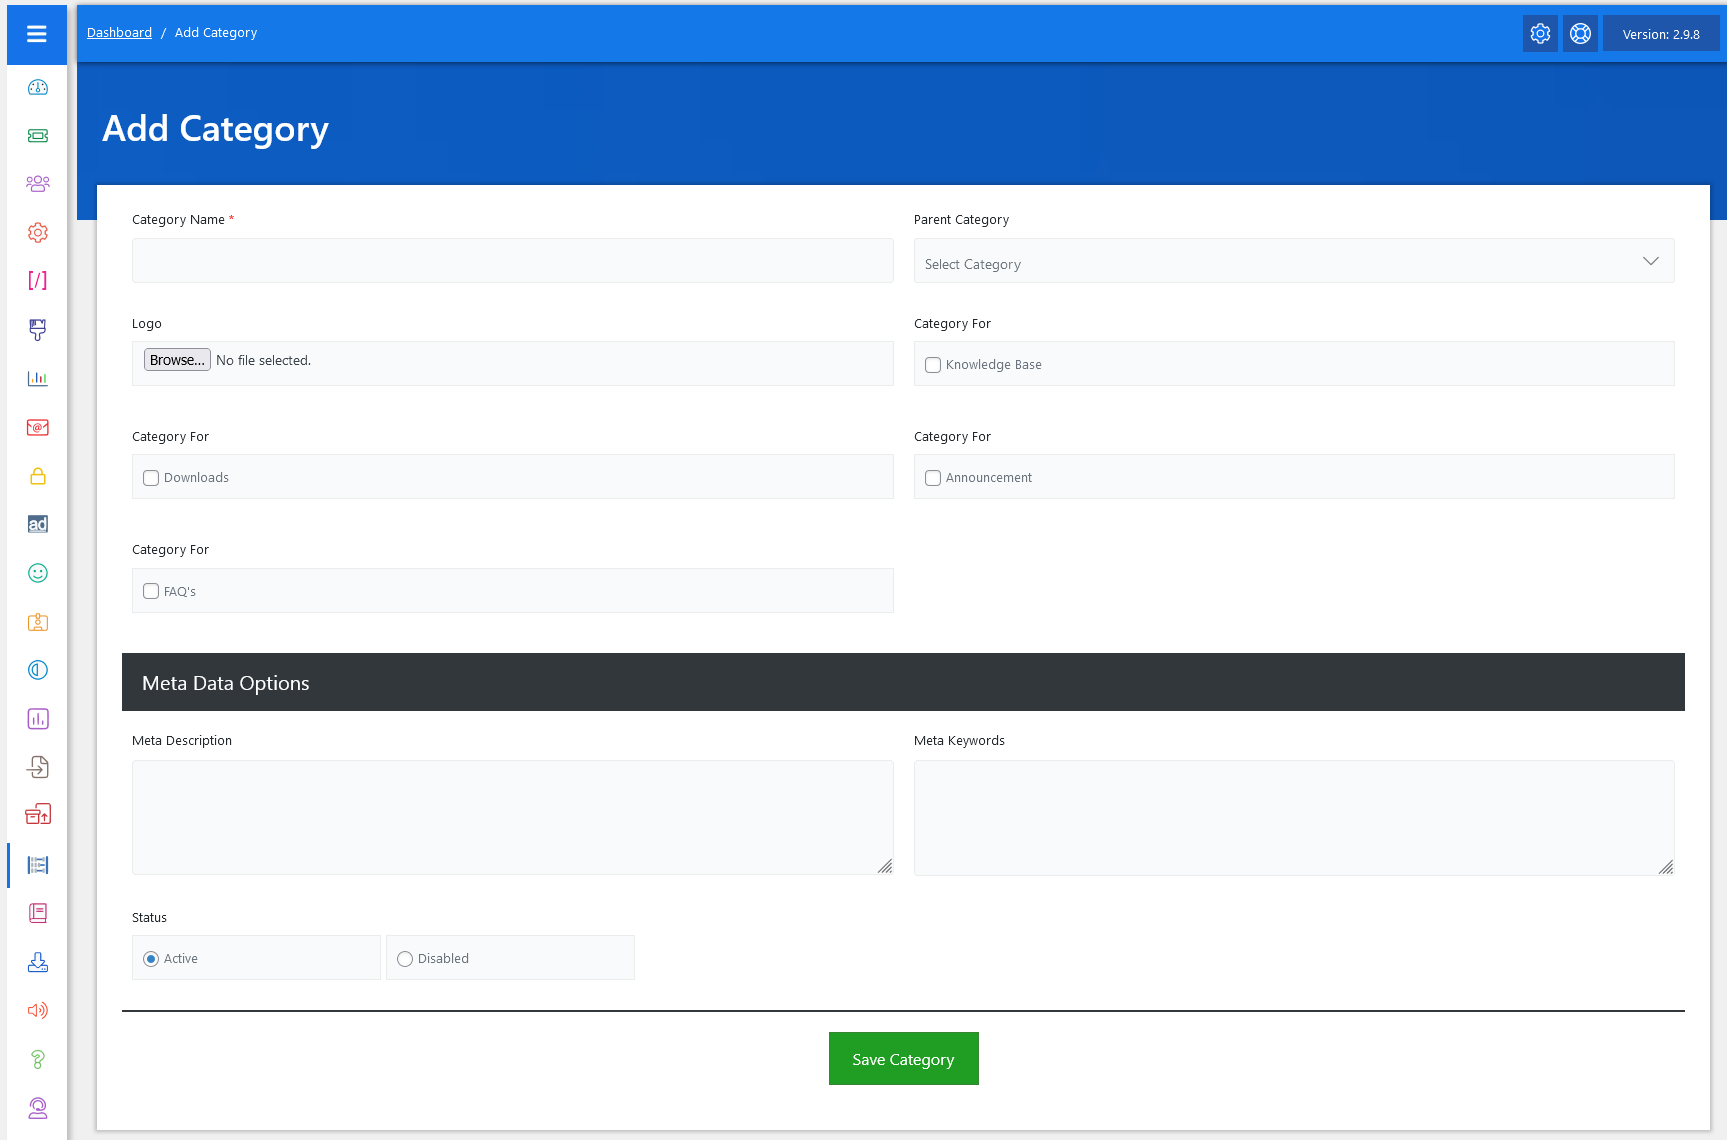Tick the Downloads checkbox
1727x1140 pixels.
[151, 478]
